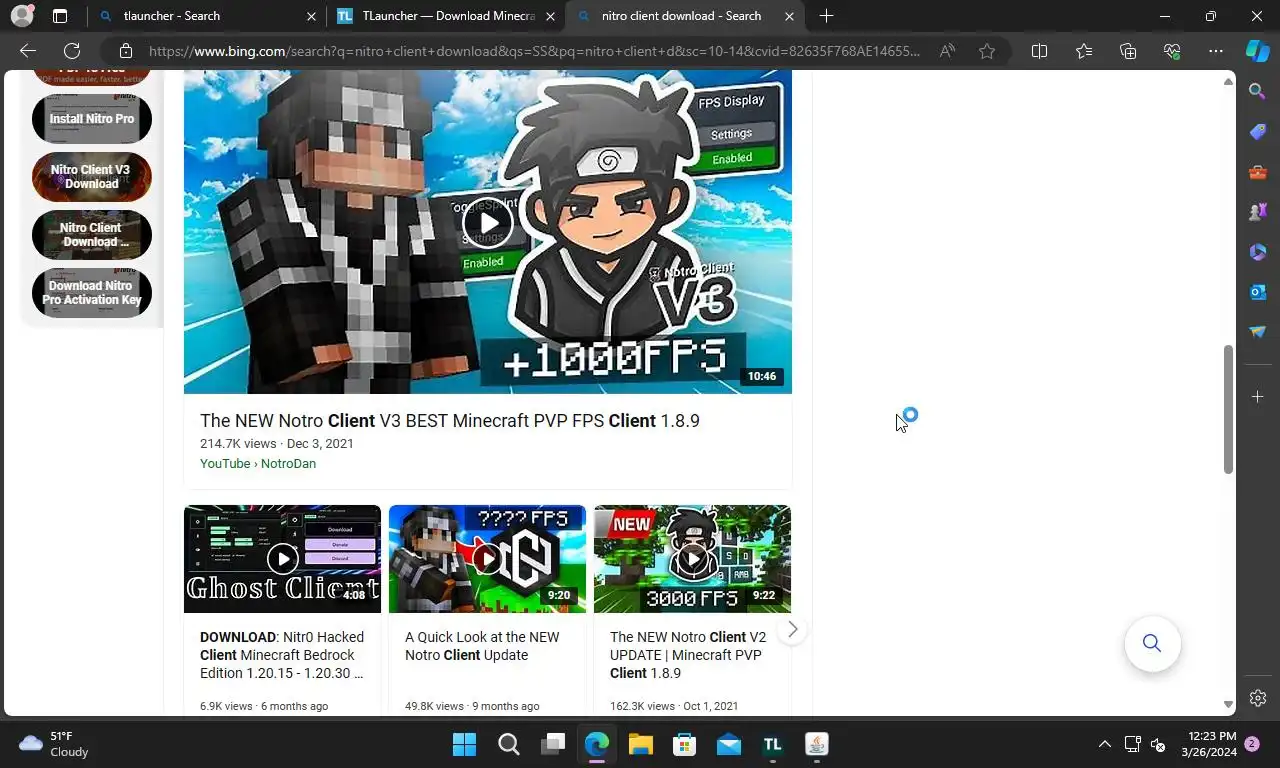Open the sidebar Microsoft 365 icon

point(1258,252)
